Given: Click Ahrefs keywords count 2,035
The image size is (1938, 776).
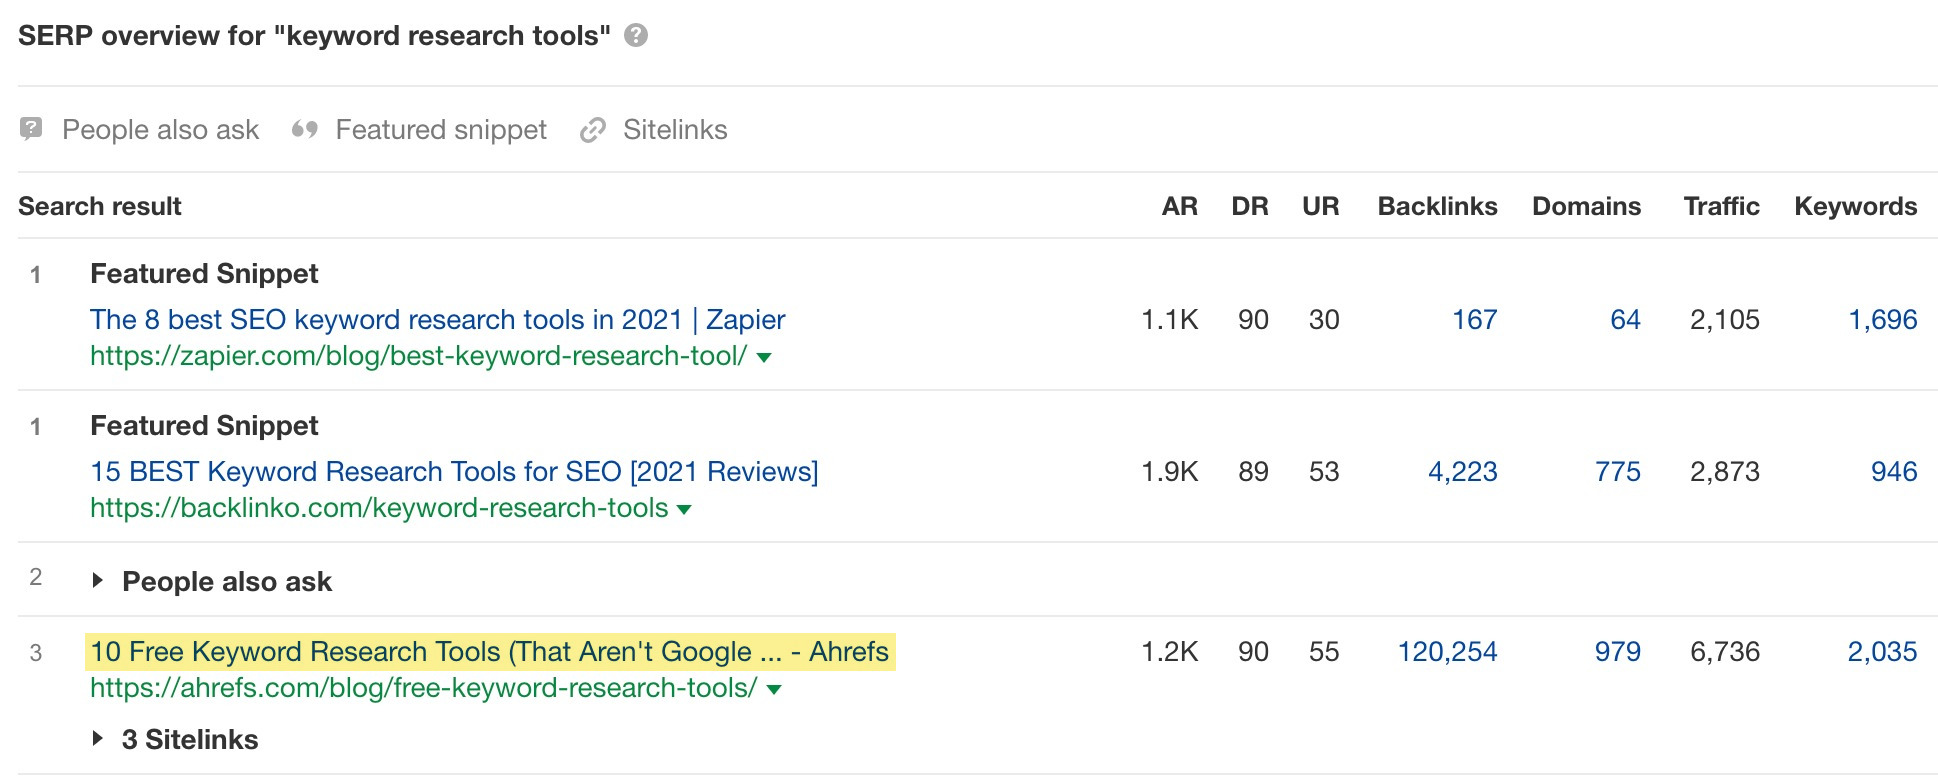Looking at the screenshot, I should 1882,652.
